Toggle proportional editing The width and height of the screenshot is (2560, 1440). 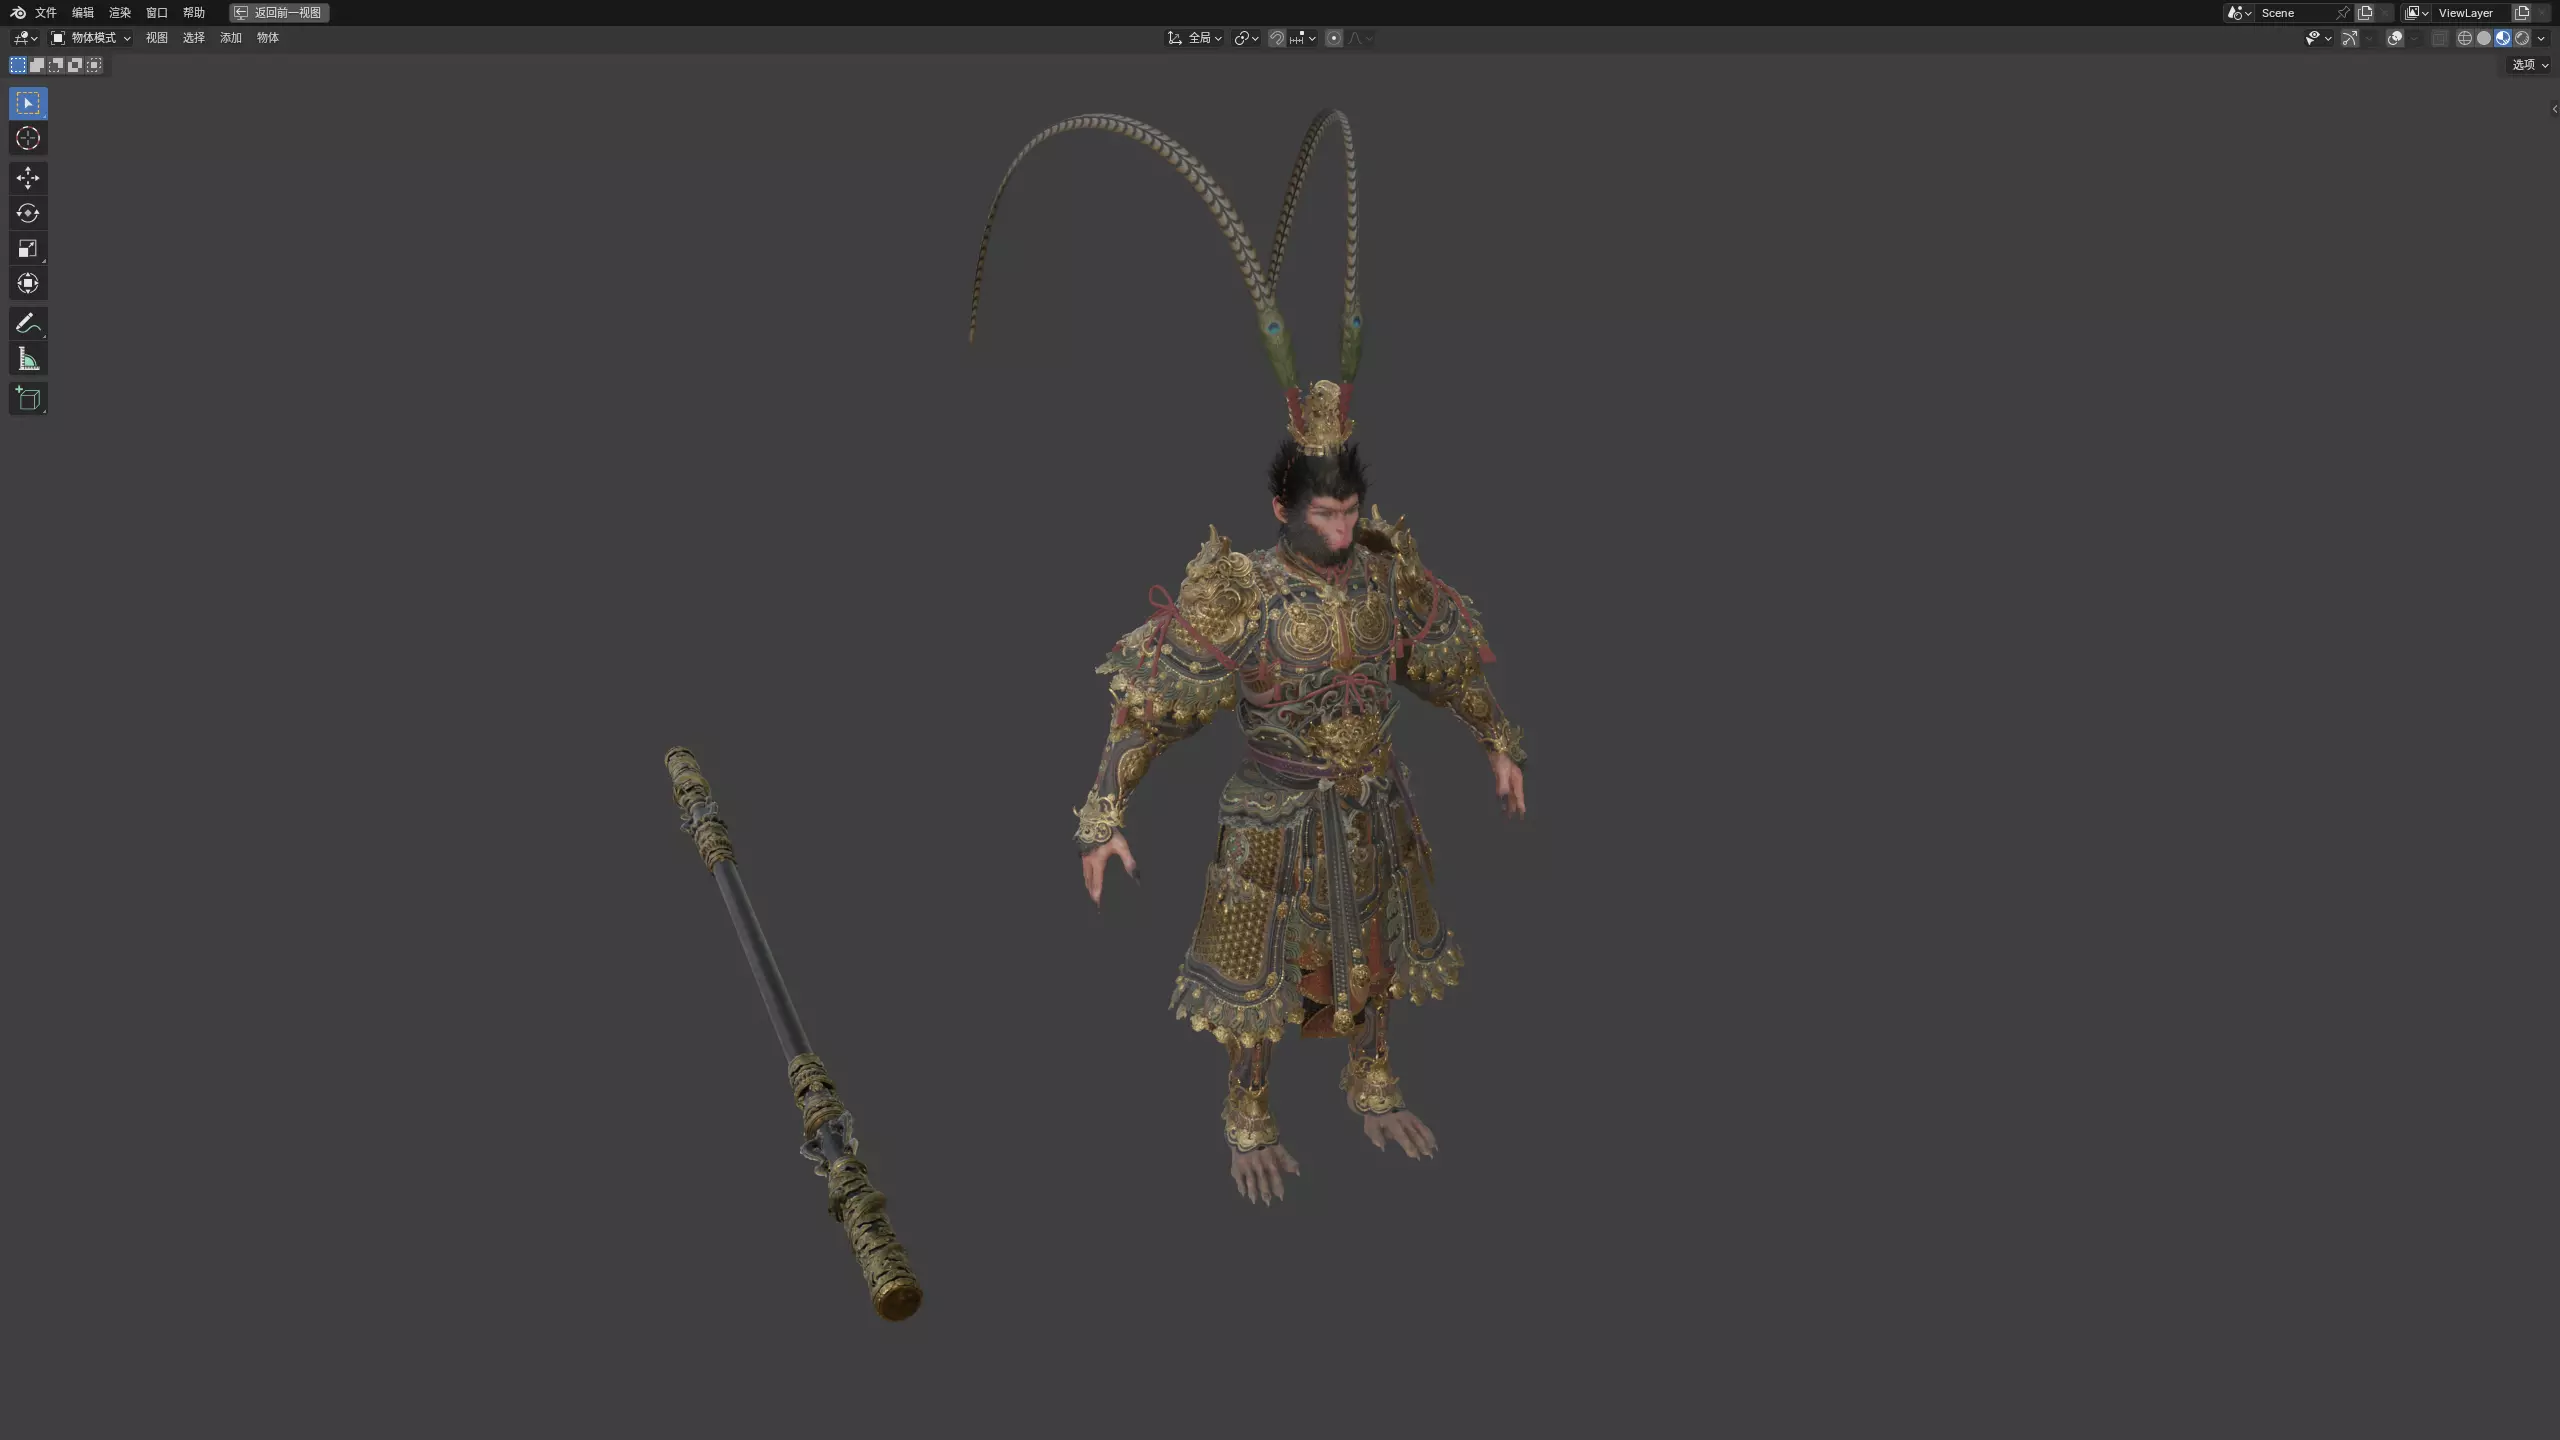[1333, 38]
